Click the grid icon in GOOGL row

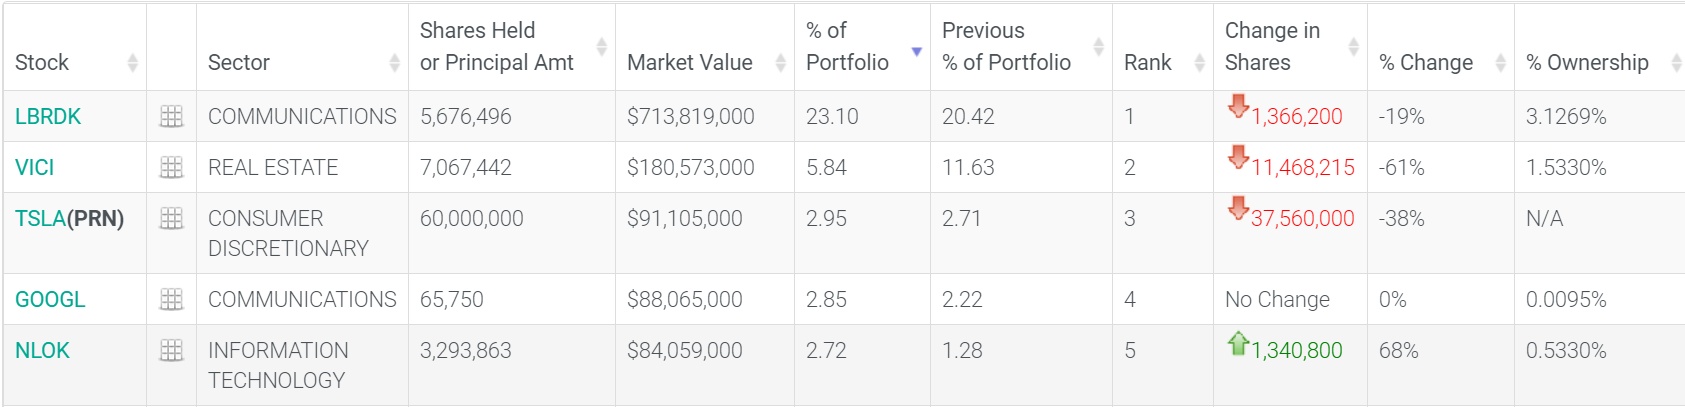[172, 300]
